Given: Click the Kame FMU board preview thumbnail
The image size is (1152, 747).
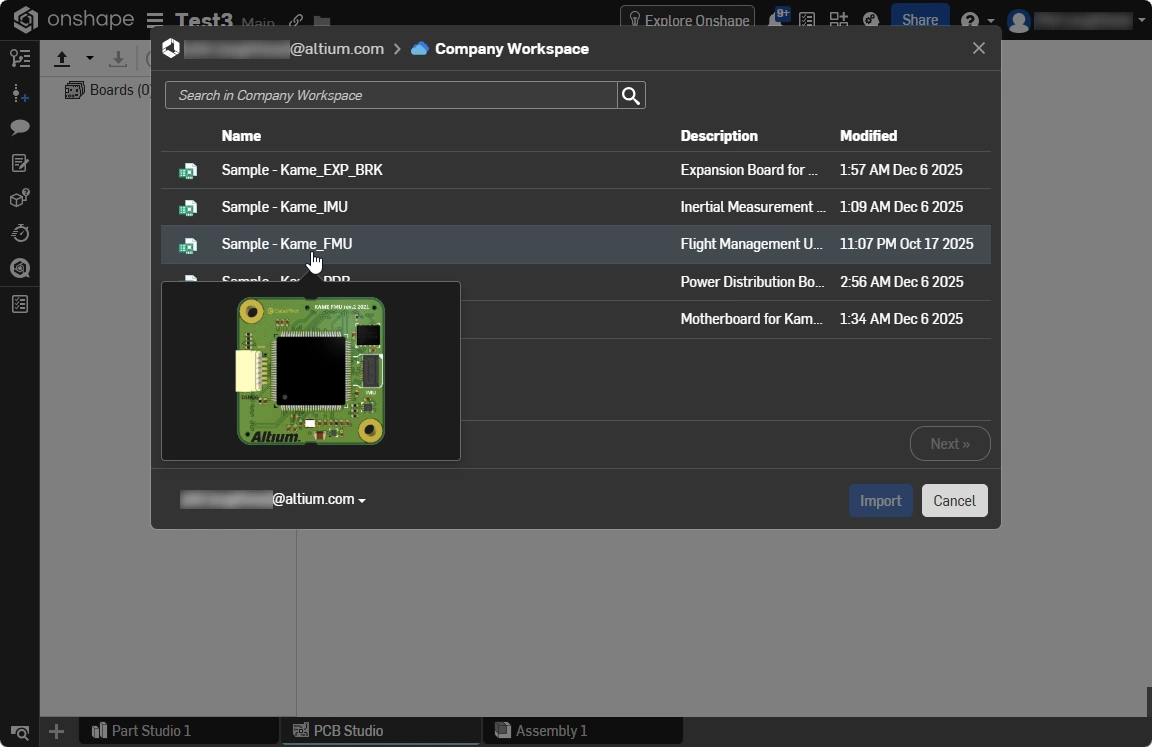Looking at the screenshot, I should [311, 371].
